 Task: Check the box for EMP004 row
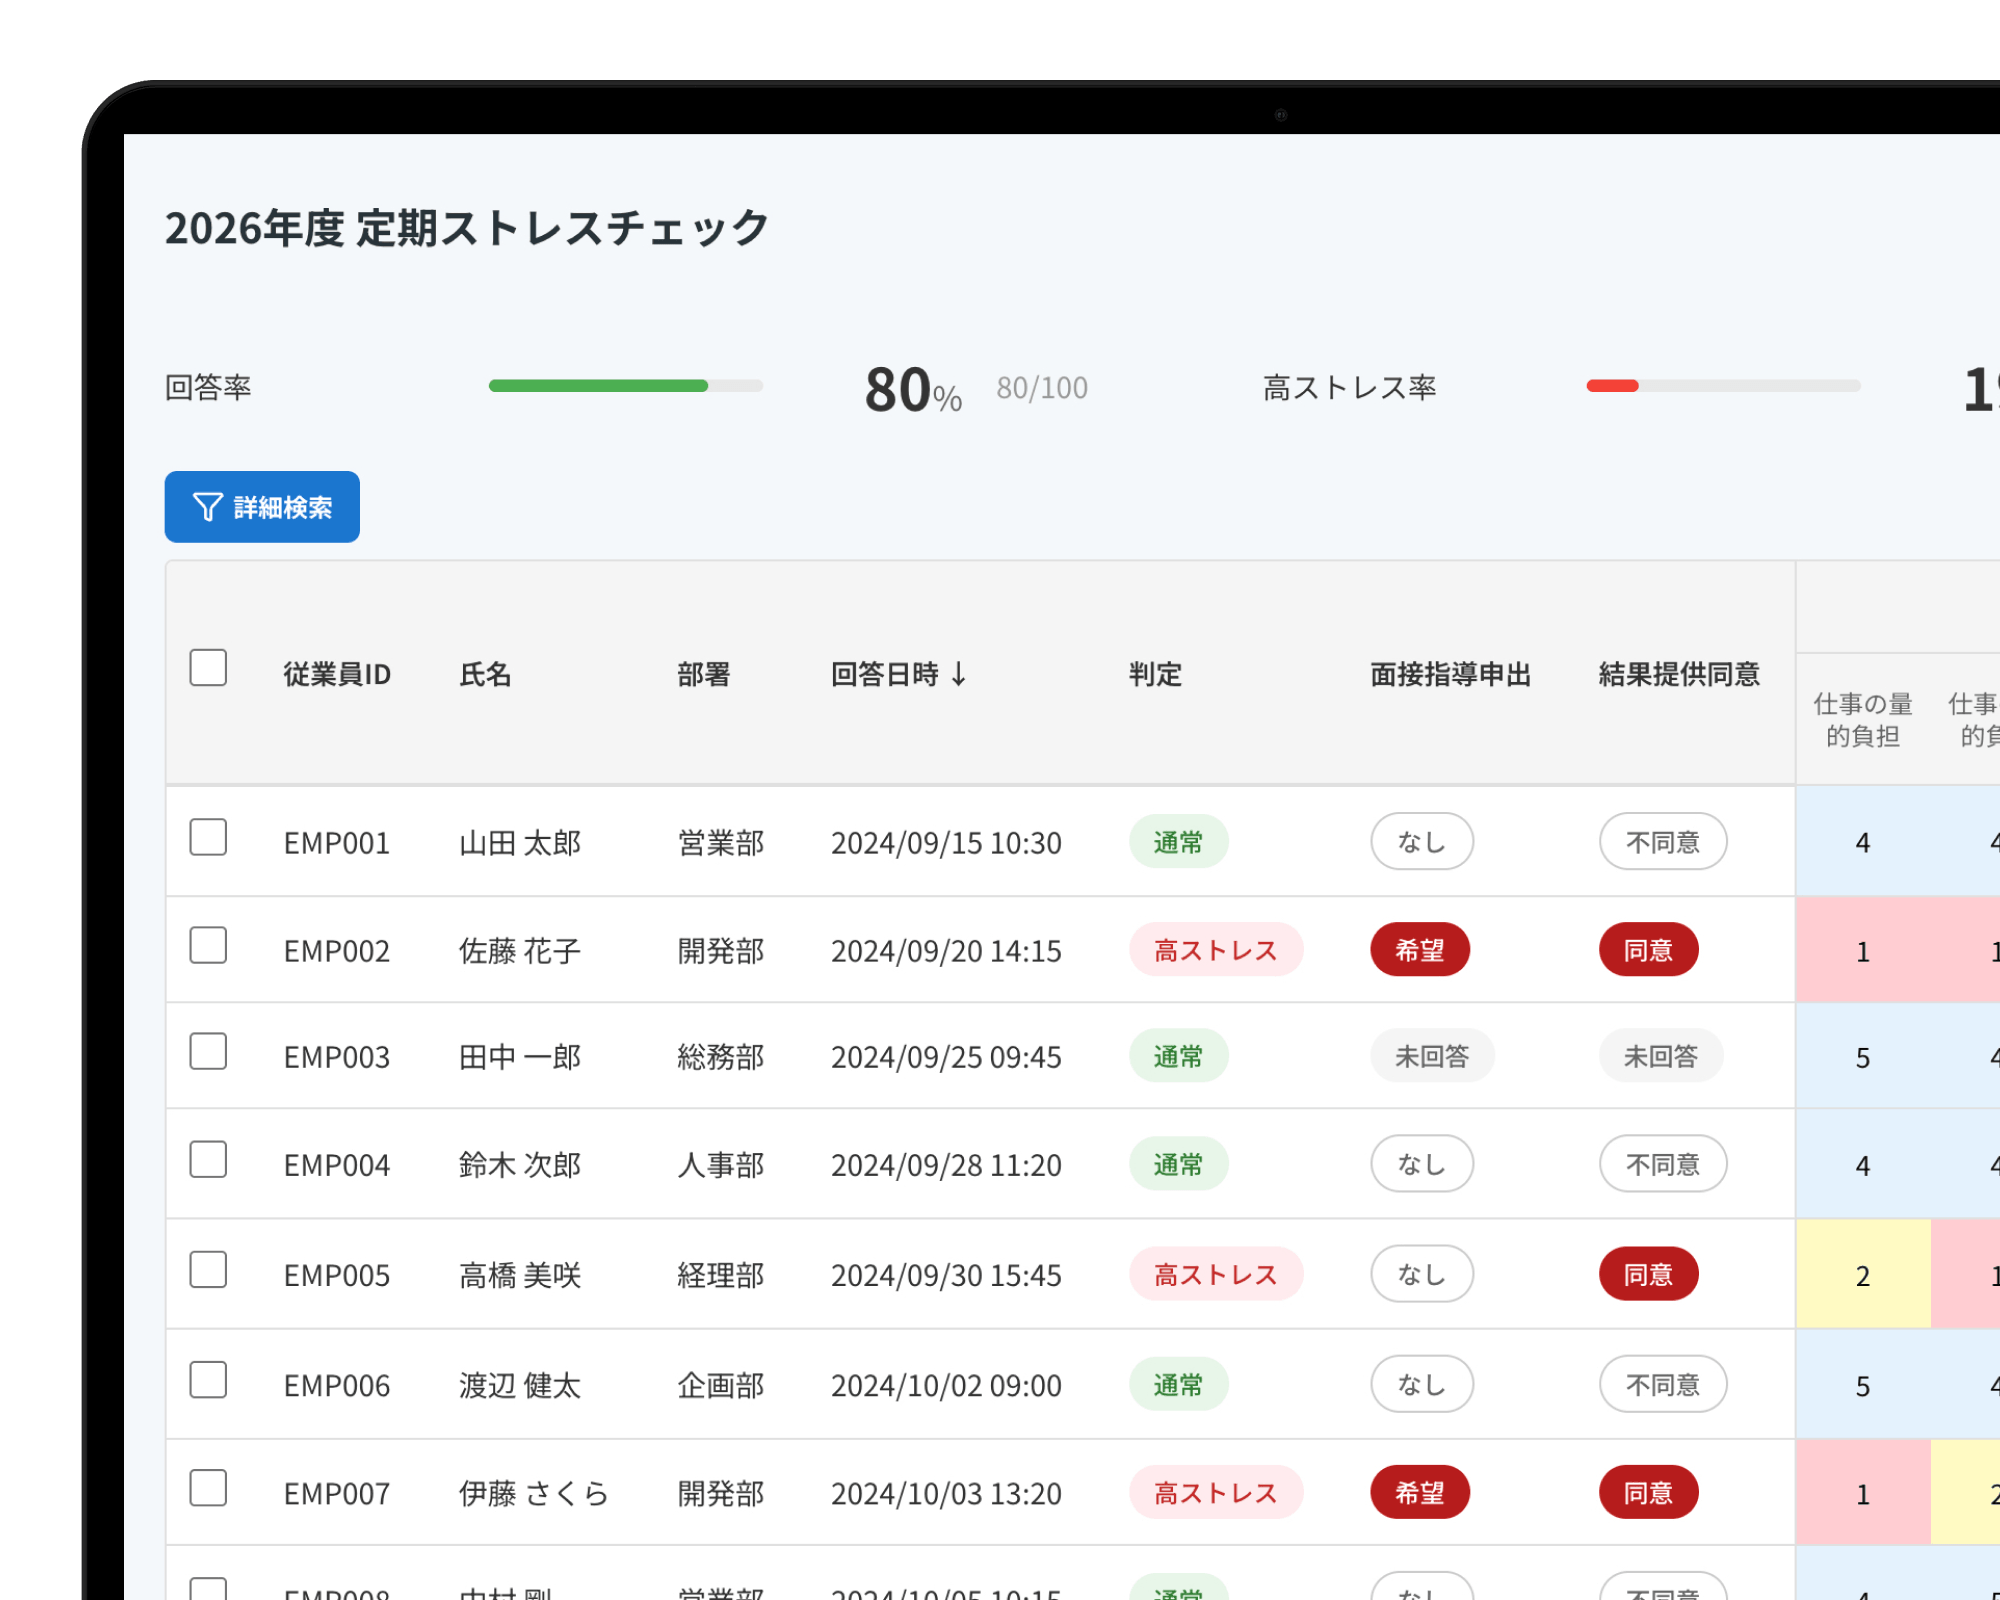(208, 1159)
